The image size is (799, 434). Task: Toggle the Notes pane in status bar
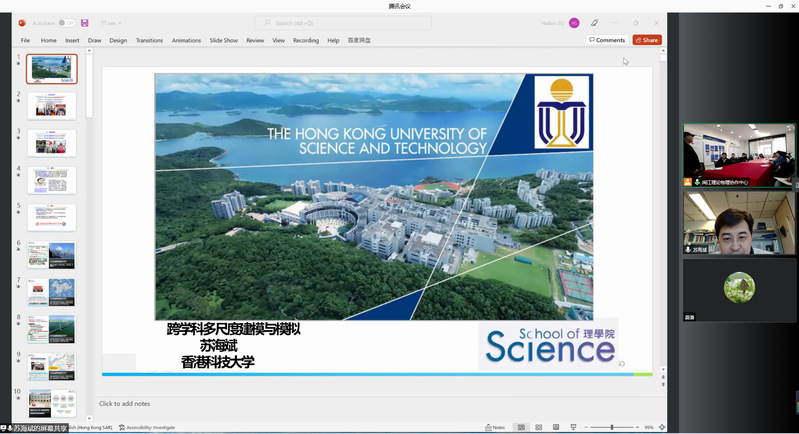pyautogui.click(x=495, y=427)
